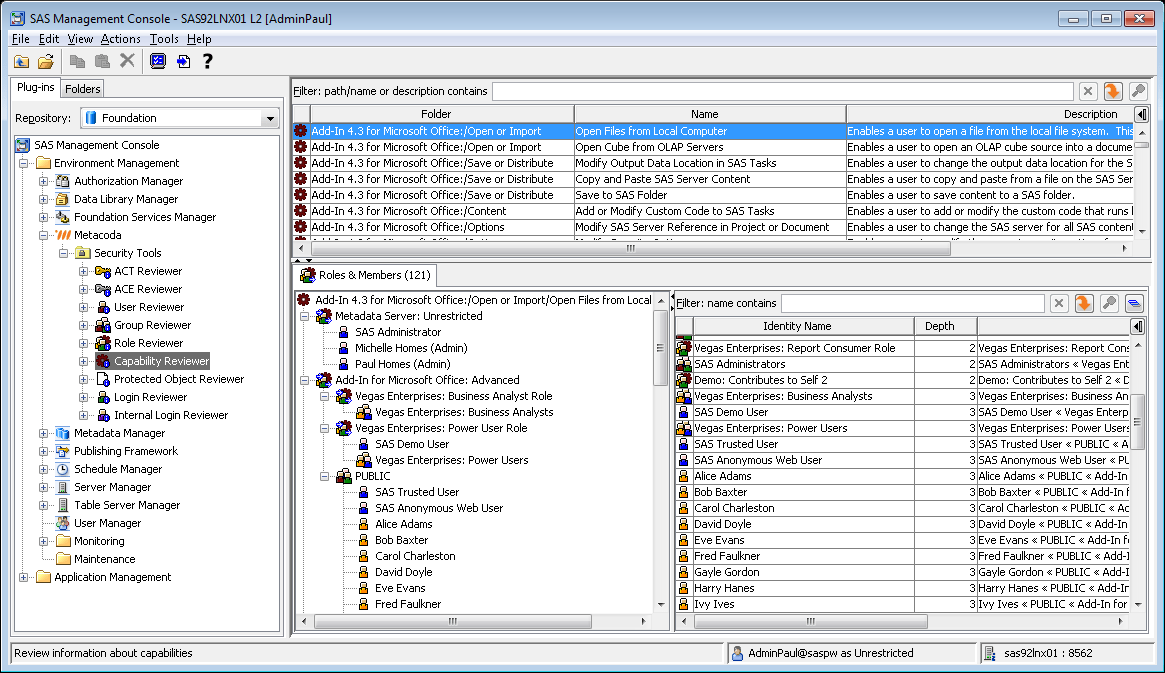This screenshot has width=1165, height=673.
Task: Sort by the Folder column header
Action: 441,114
